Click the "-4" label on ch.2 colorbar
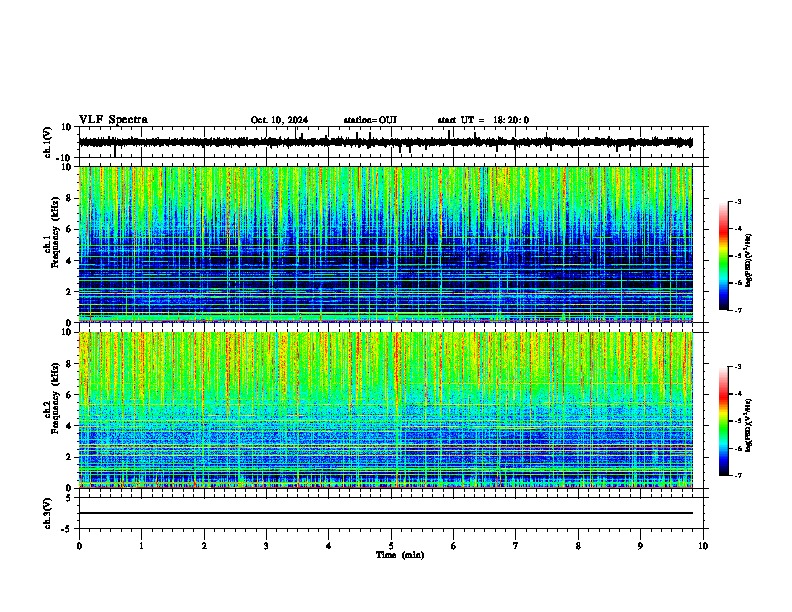 click(738, 394)
